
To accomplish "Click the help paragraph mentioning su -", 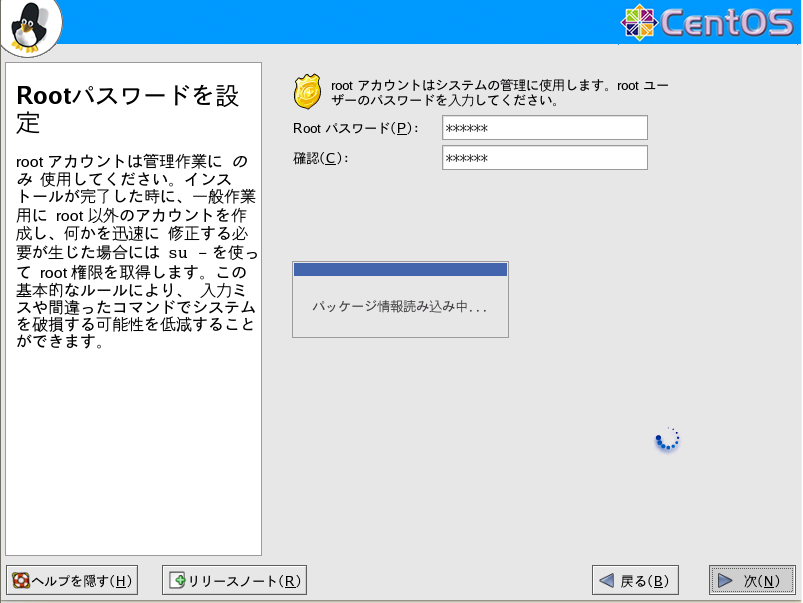I will tap(136, 251).
